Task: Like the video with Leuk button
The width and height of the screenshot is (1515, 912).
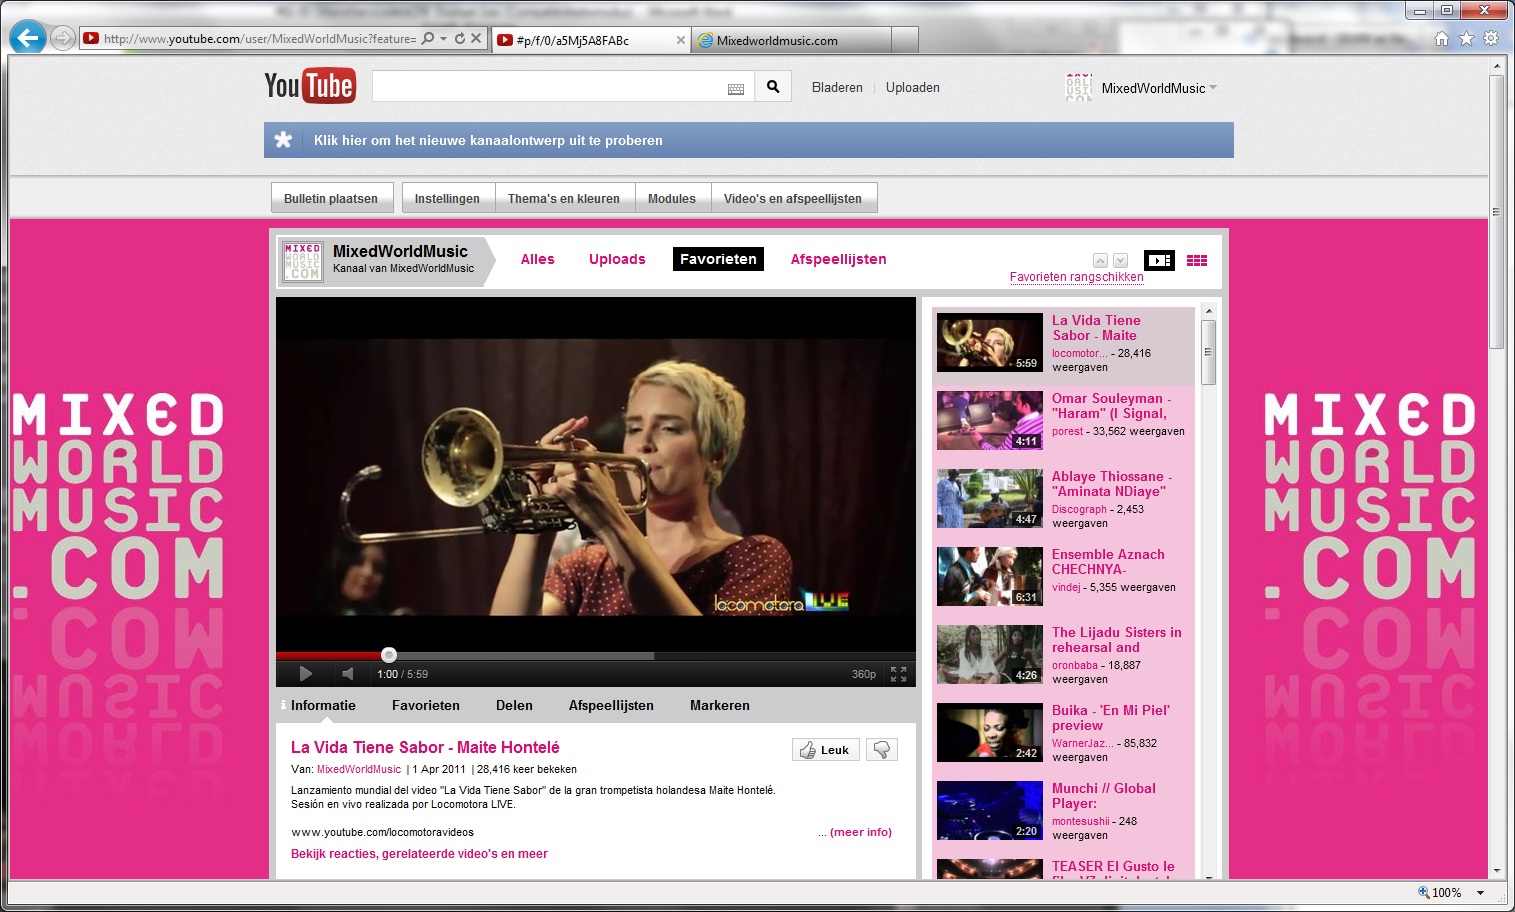Action: (825, 750)
